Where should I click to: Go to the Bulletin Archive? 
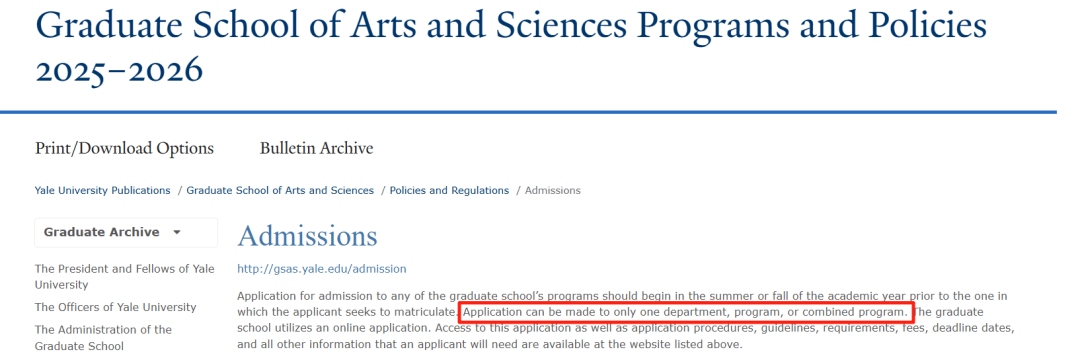[316, 148]
